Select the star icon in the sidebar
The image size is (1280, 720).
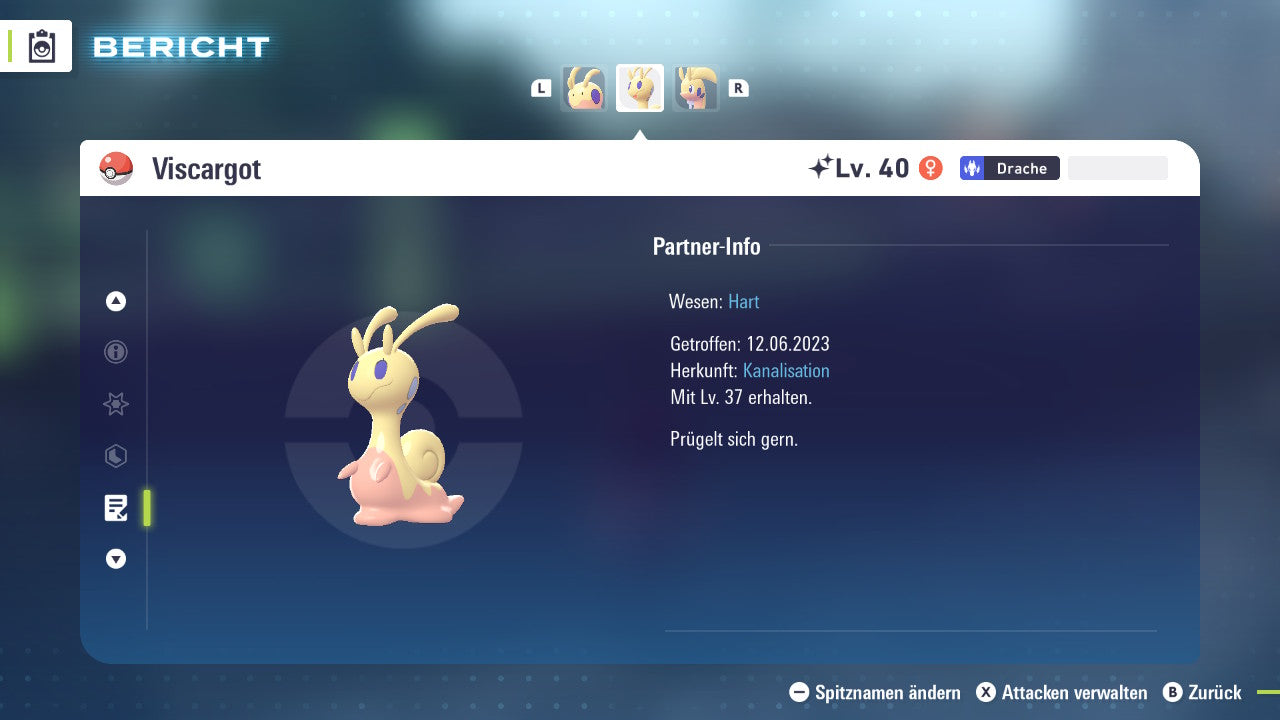click(115, 404)
